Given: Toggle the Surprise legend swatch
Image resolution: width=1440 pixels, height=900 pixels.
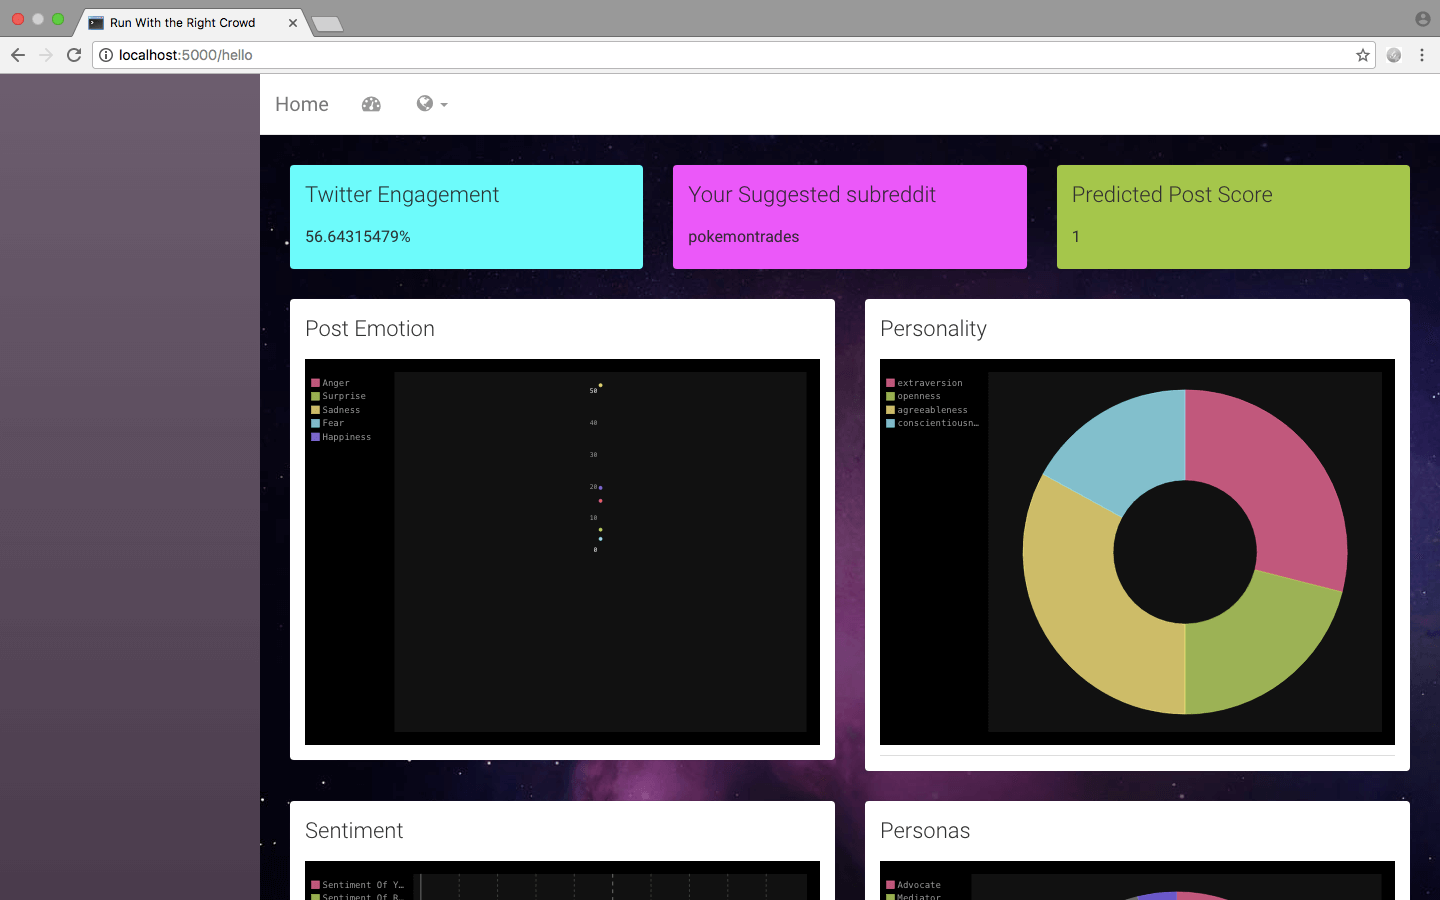Looking at the screenshot, I should 316,396.
